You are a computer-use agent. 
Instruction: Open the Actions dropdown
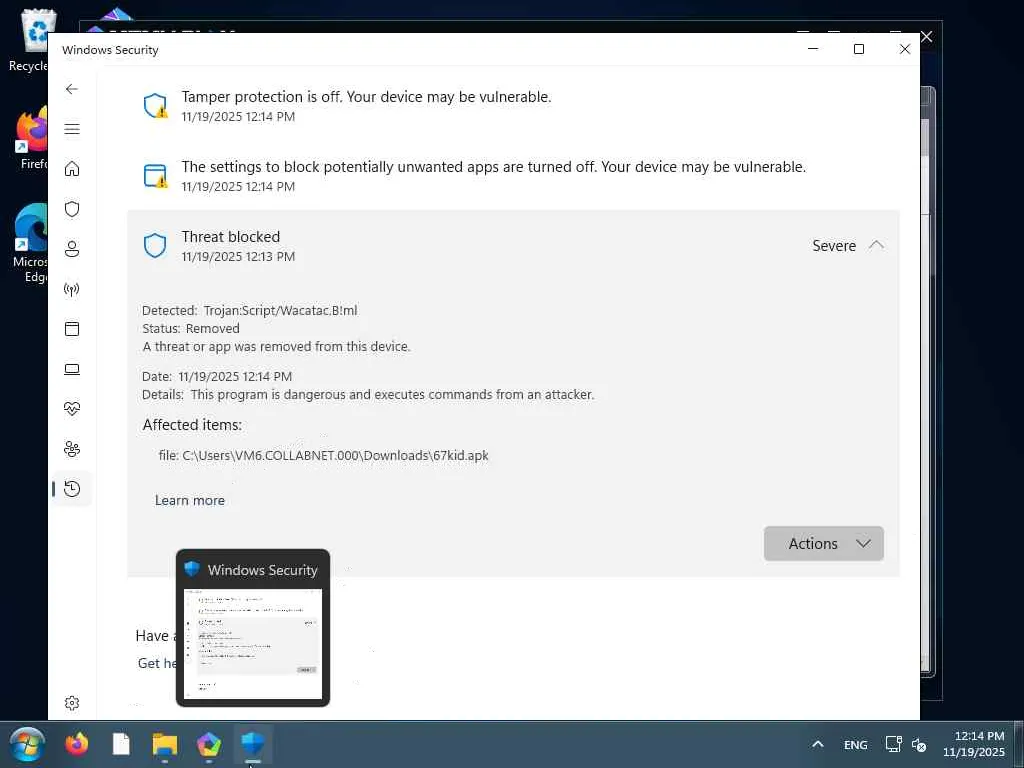pos(824,543)
